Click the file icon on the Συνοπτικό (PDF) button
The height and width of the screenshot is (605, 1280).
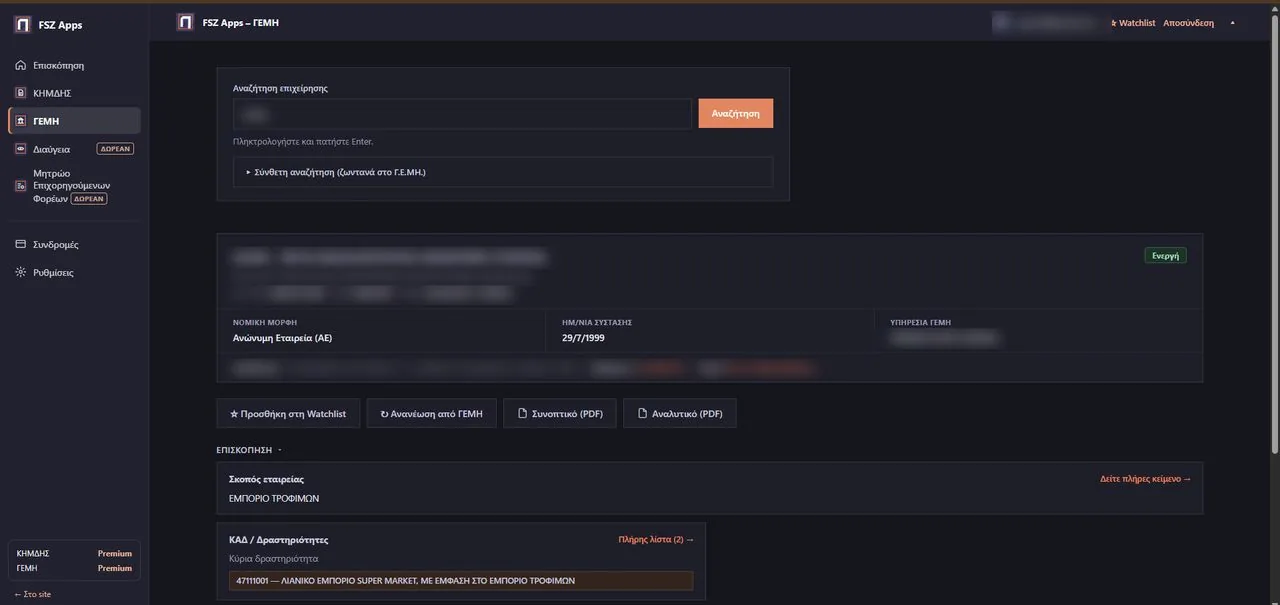click(x=522, y=414)
